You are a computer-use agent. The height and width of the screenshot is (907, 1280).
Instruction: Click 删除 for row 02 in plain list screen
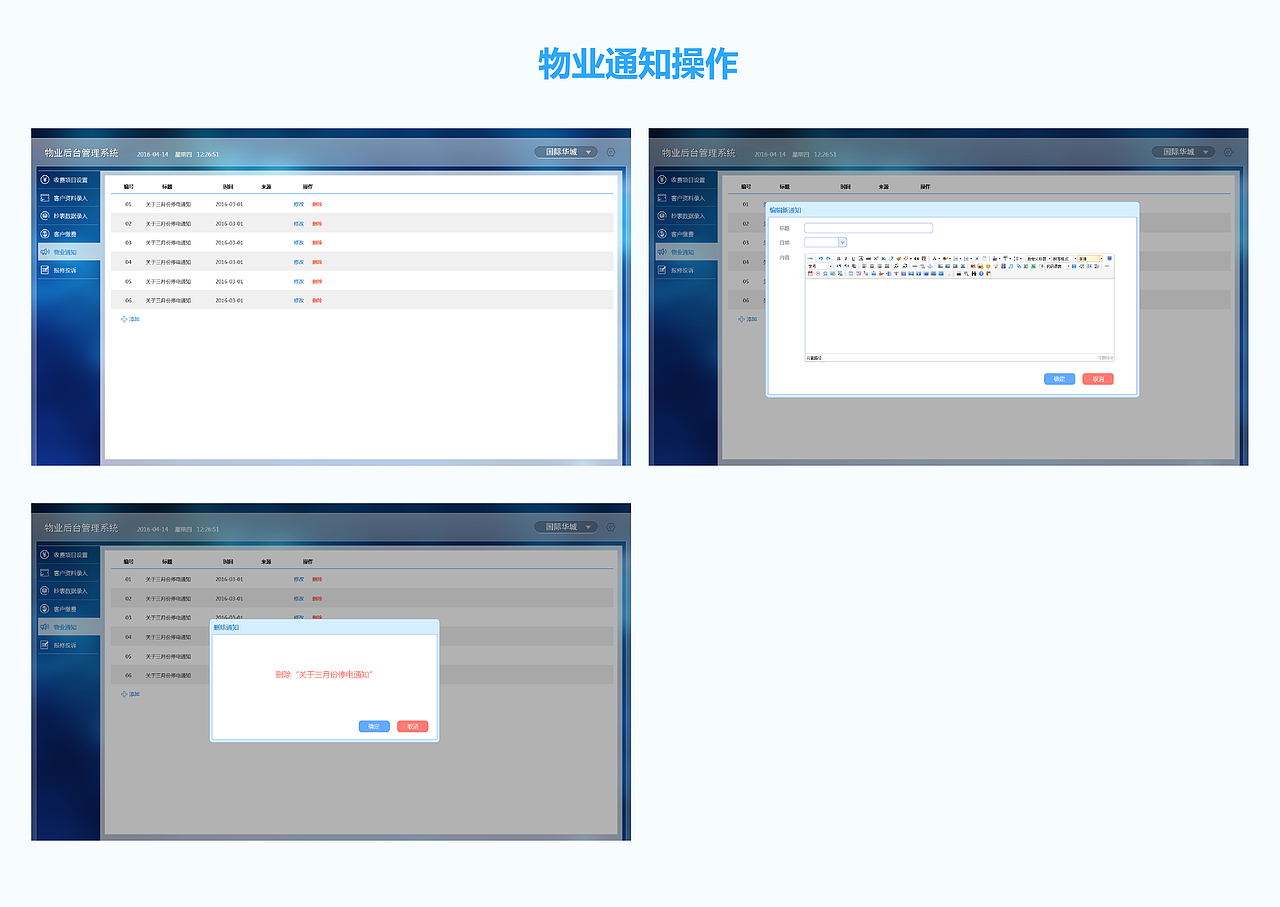click(x=317, y=223)
